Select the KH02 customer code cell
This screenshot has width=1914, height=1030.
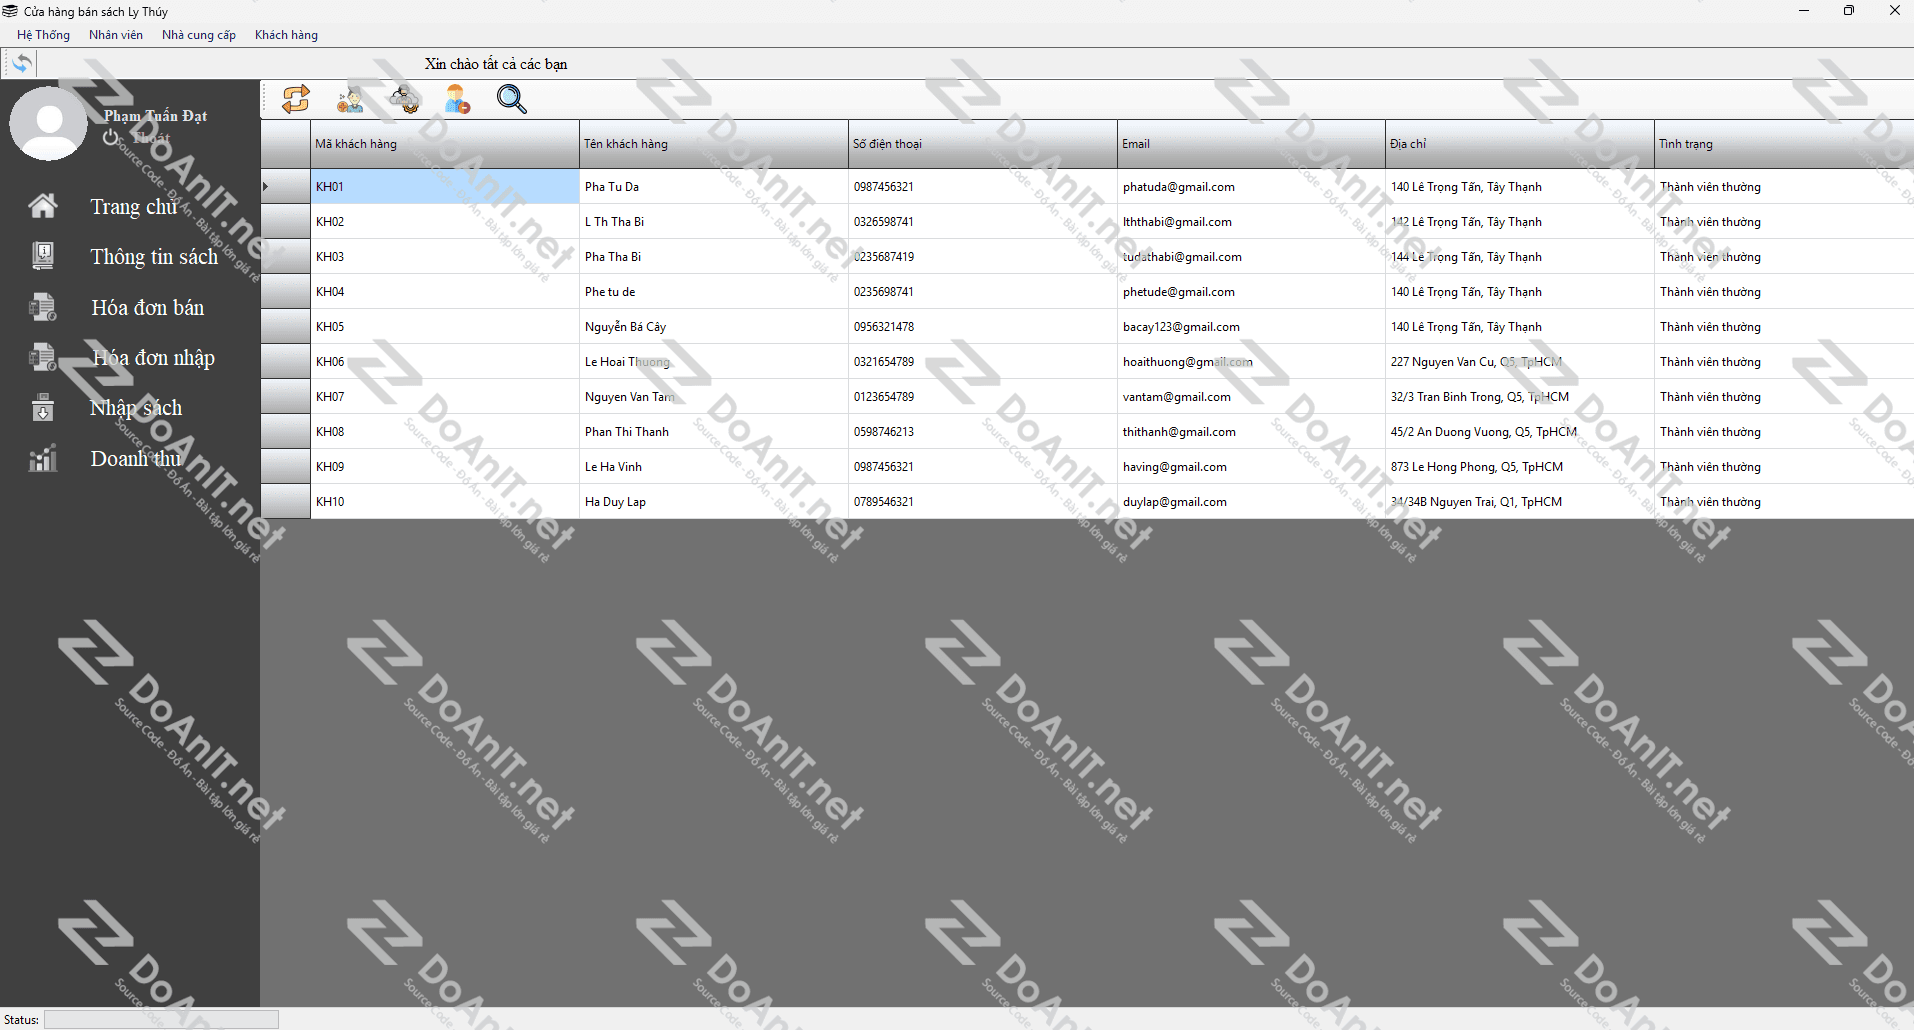point(444,221)
